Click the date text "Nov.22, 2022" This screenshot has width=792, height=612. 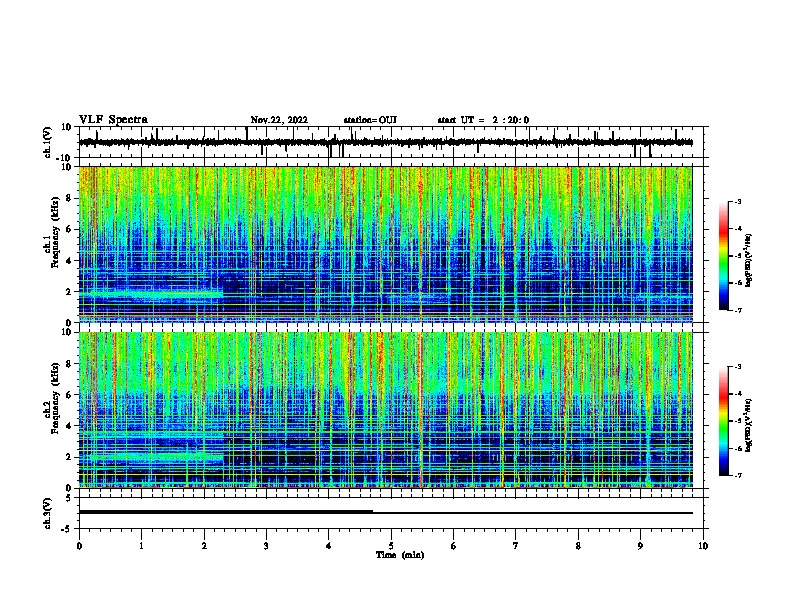pyautogui.click(x=279, y=120)
